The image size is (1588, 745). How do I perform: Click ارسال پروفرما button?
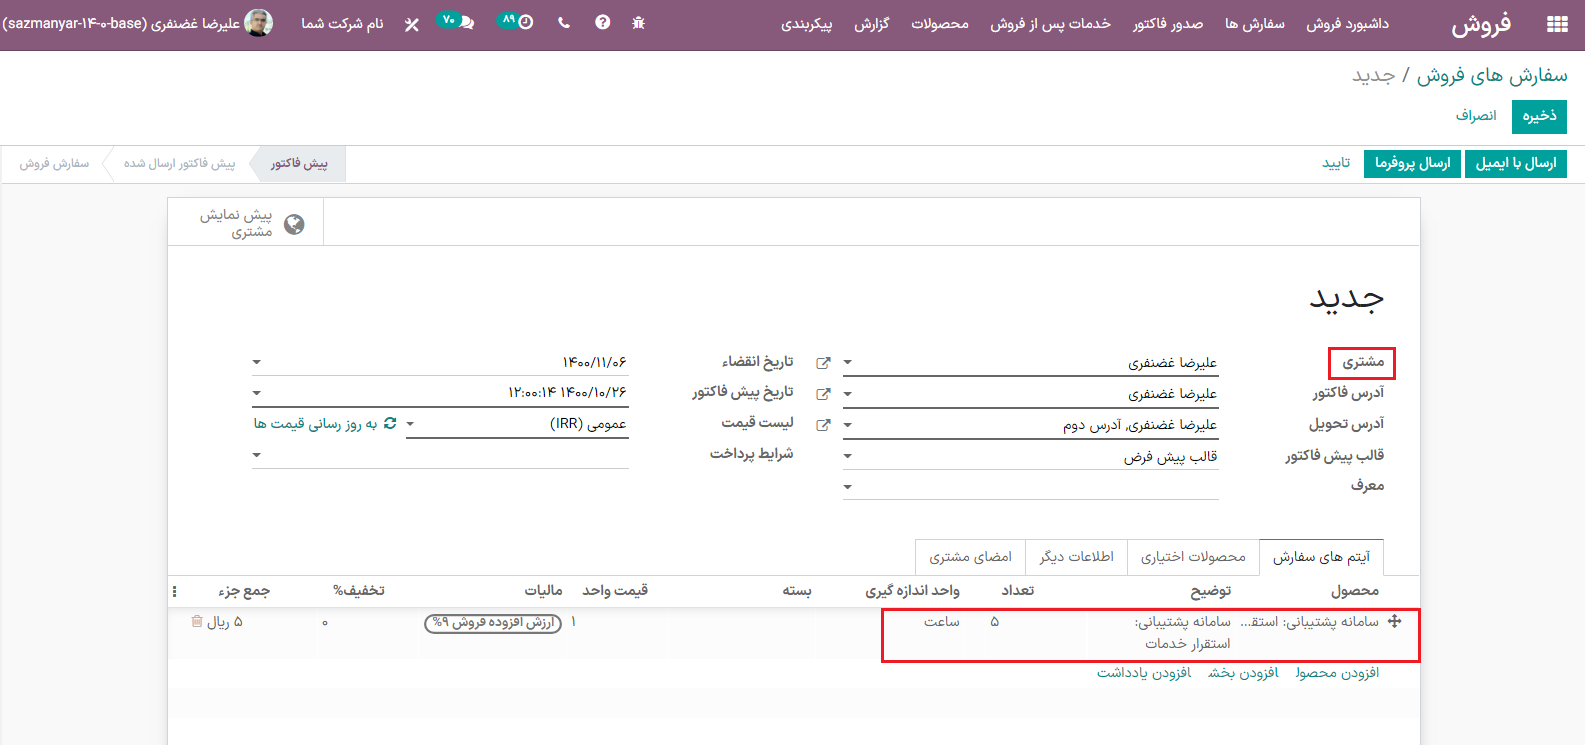click(x=1412, y=163)
